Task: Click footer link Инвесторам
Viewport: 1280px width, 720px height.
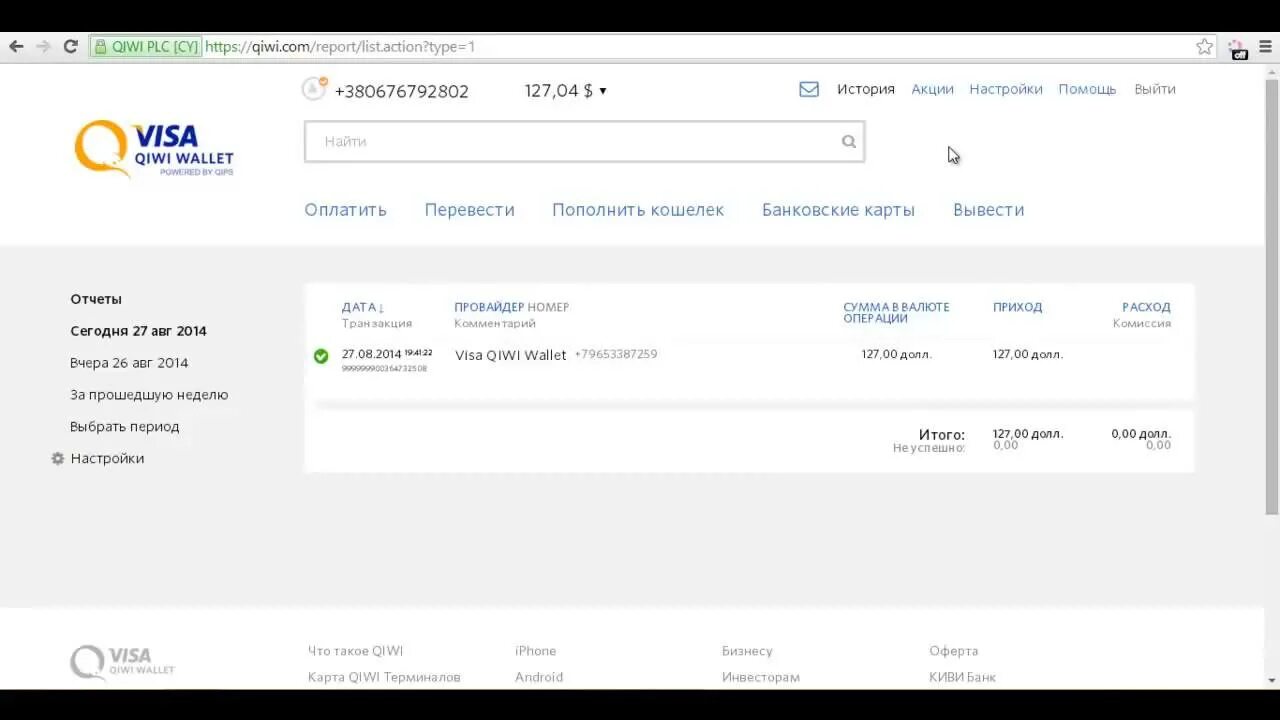Action: 761,677
